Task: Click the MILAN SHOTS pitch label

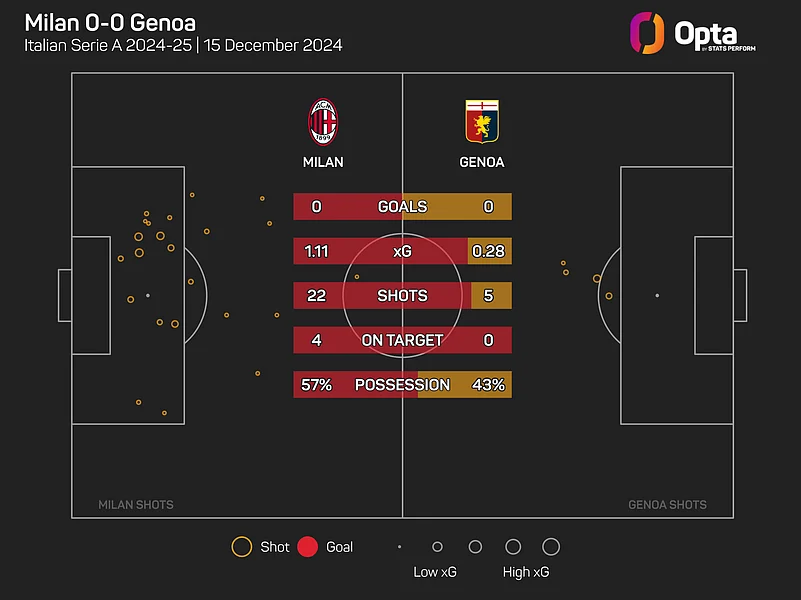Action: [x=136, y=505]
